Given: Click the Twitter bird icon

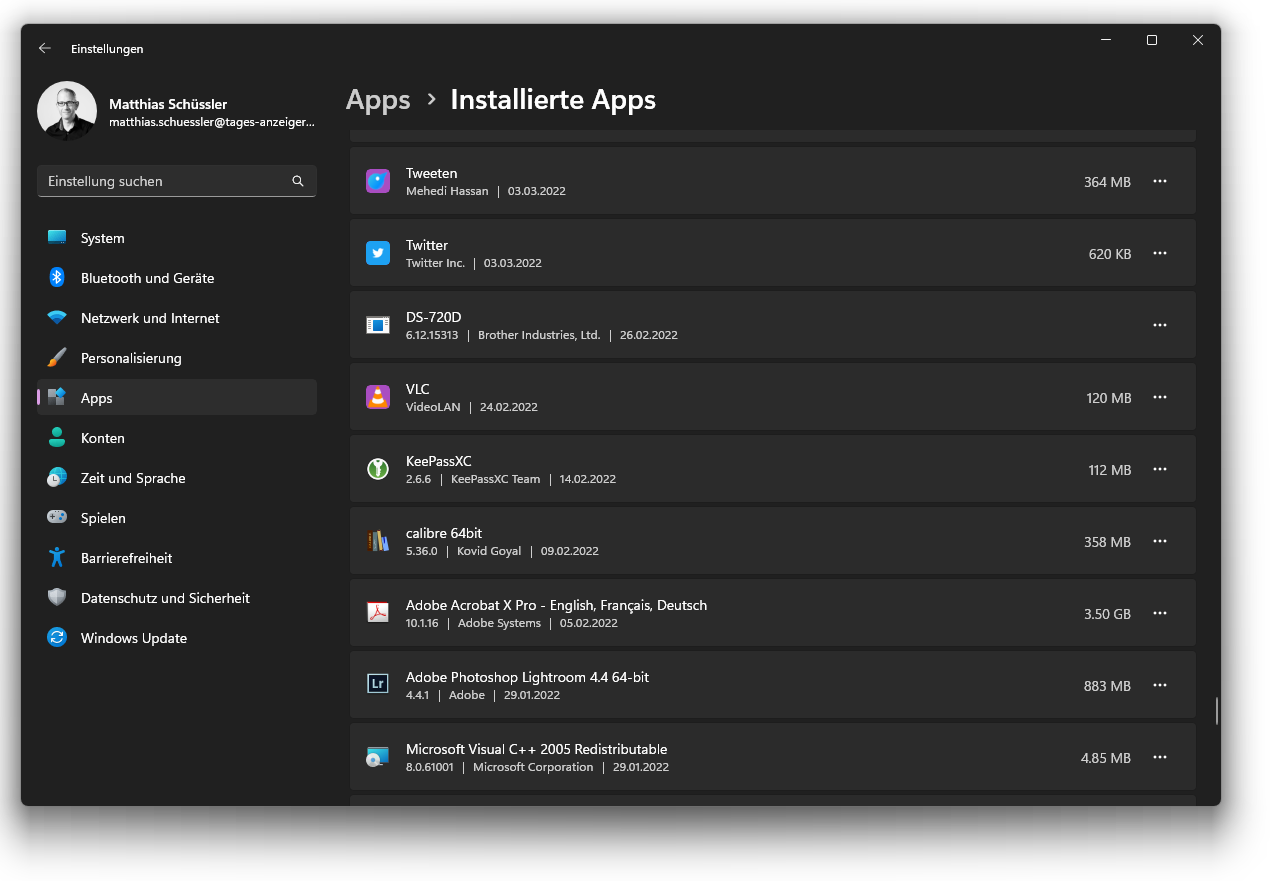Looking at the screenshot, I should point(377,253).
